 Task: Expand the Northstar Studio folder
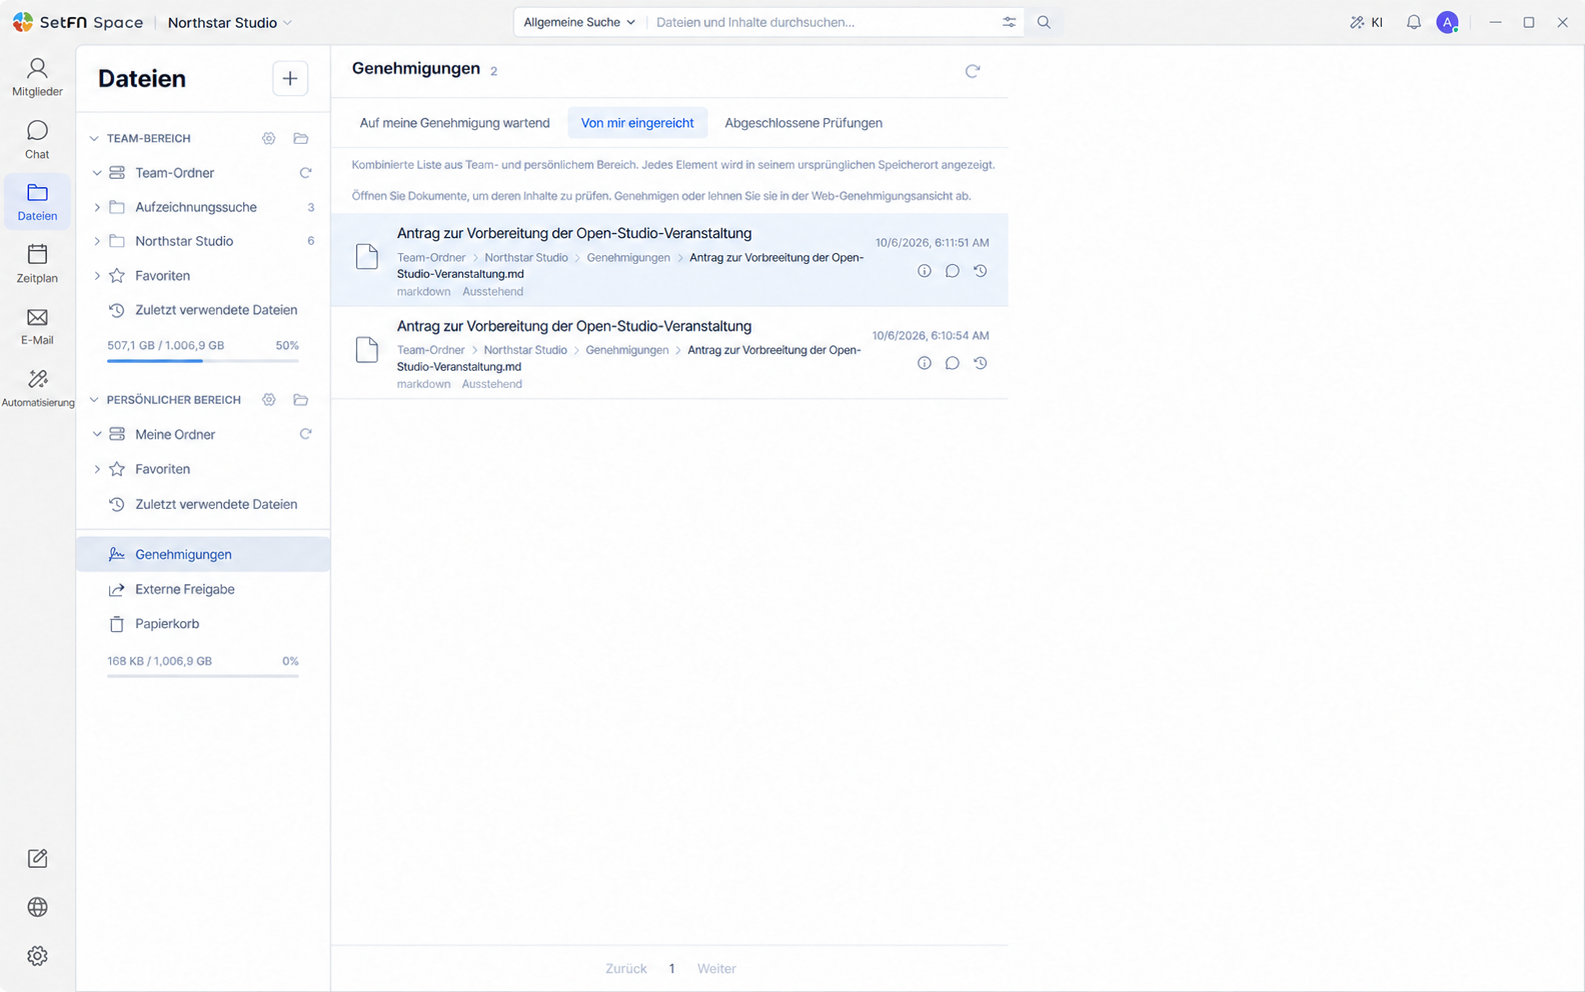tap(97, 241)
